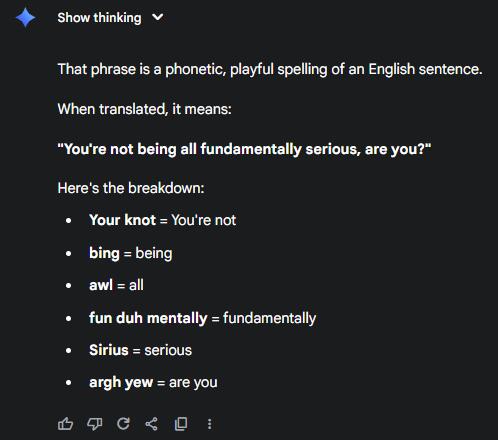
Task: Click the bold 'Sirius' bullet term
Action: 109,350
